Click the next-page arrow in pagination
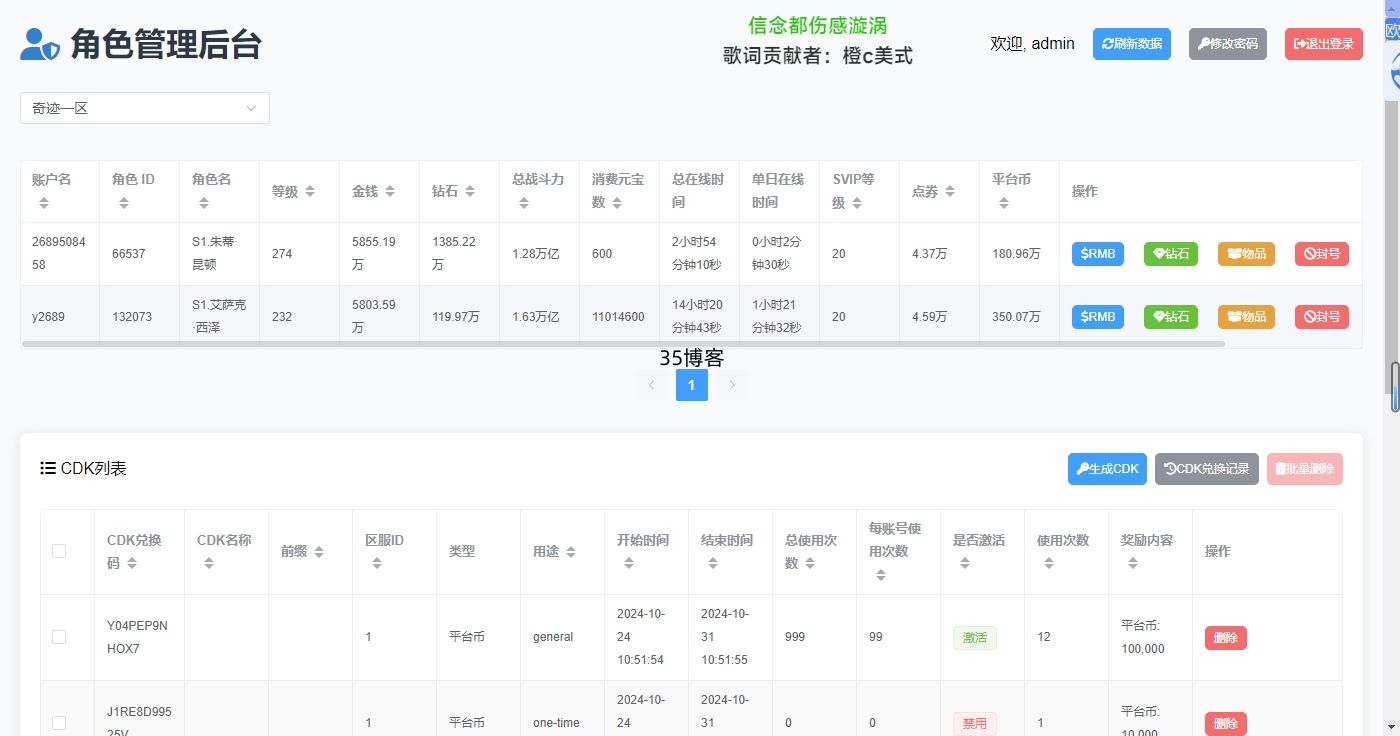Image resolution: width=1400 pixels, height=736 pixels. [731, 385]
